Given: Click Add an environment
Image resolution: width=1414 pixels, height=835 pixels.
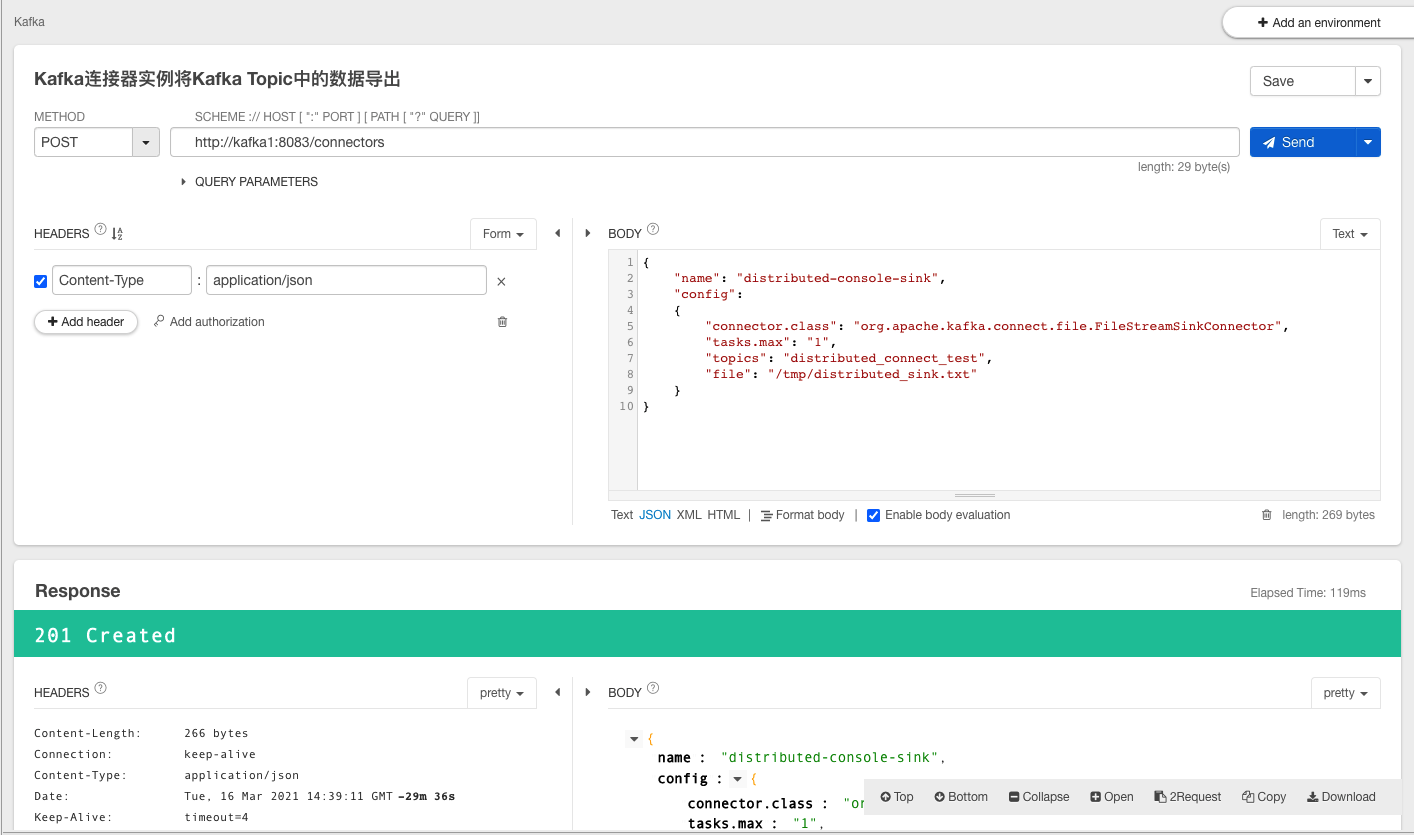Looking at the screenshot, I should tap(1319, 22).
